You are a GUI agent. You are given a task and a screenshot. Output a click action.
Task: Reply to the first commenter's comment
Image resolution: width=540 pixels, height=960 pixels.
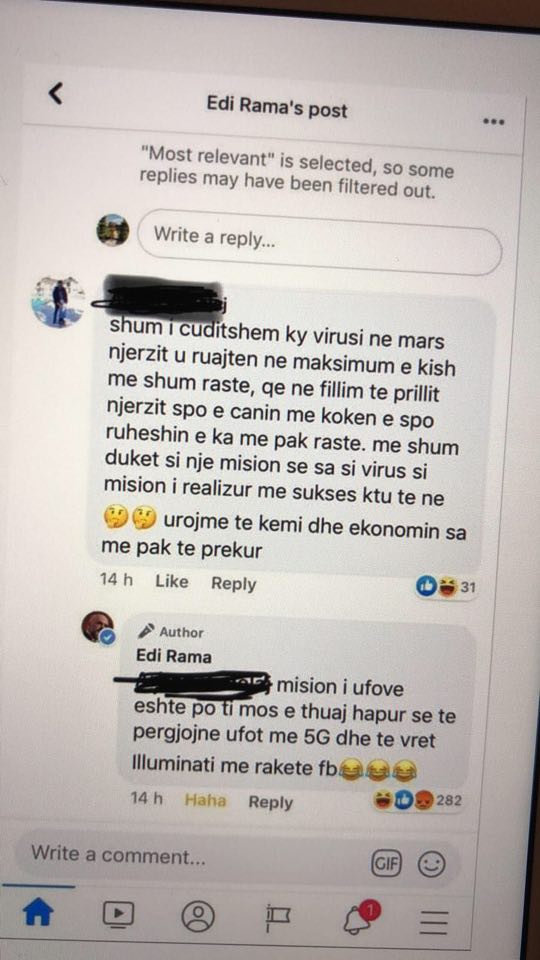pos(233,583)
